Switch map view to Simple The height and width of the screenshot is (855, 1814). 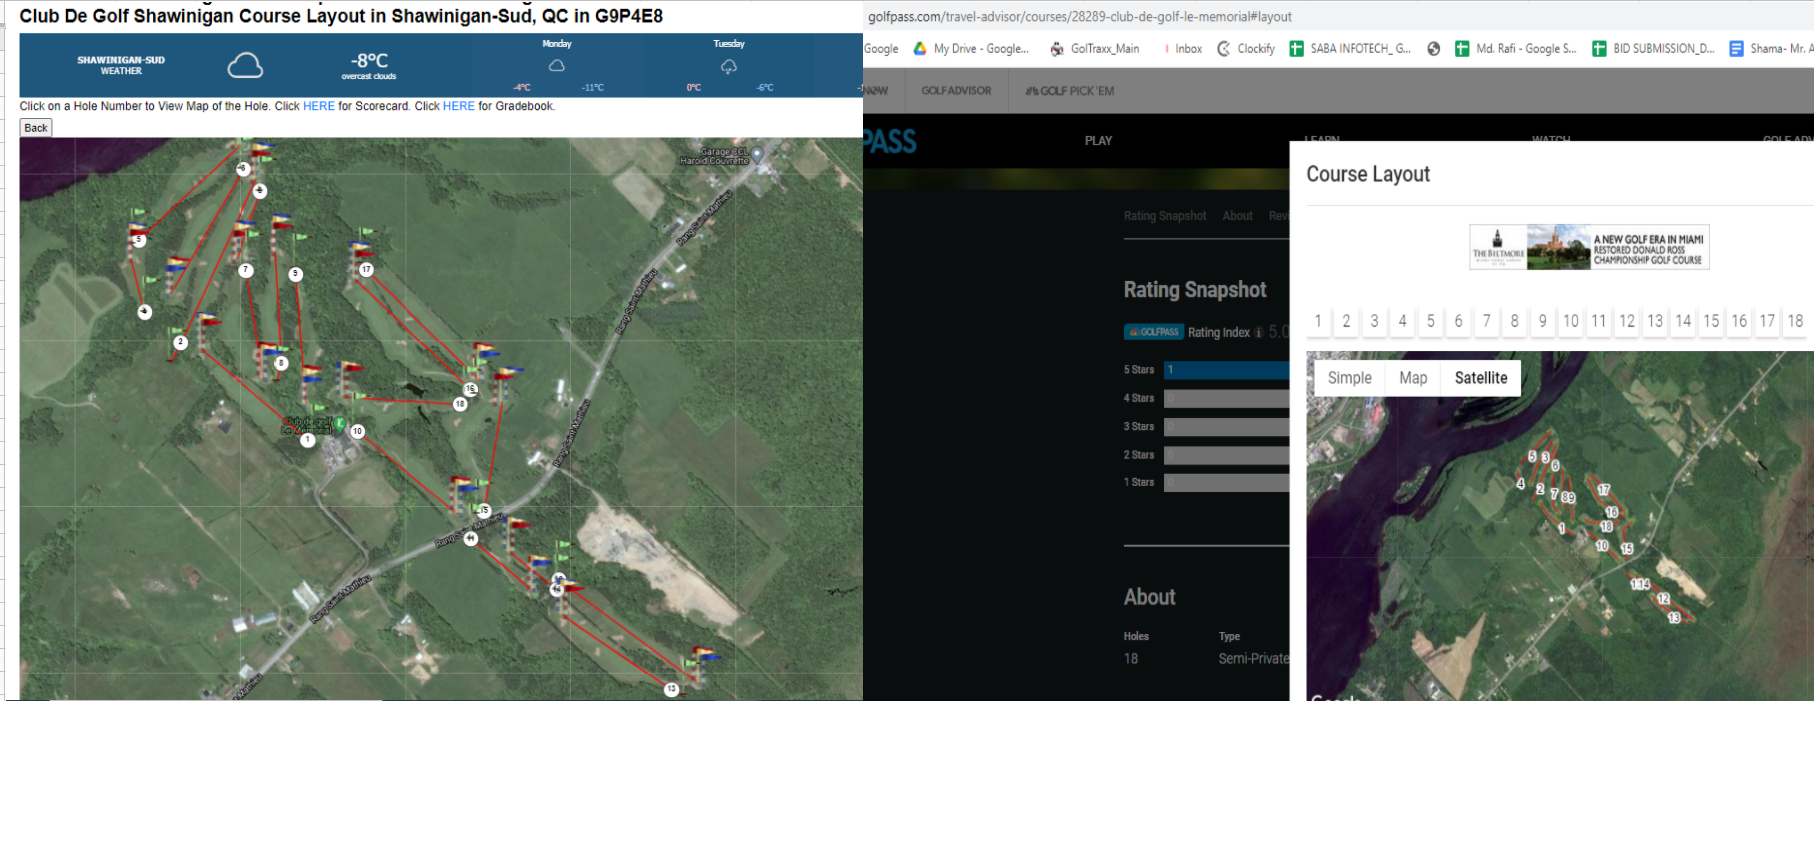point(1350,378)
